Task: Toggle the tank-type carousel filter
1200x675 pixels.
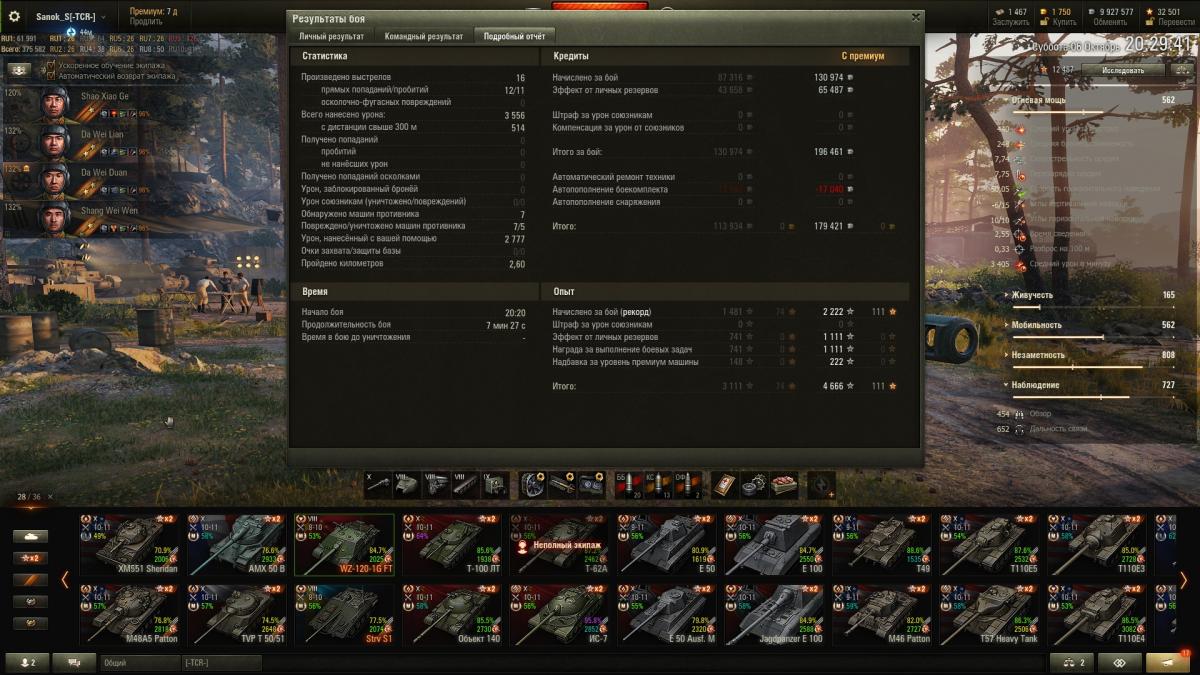Action: pyautogui.click(x=30, y=536)
